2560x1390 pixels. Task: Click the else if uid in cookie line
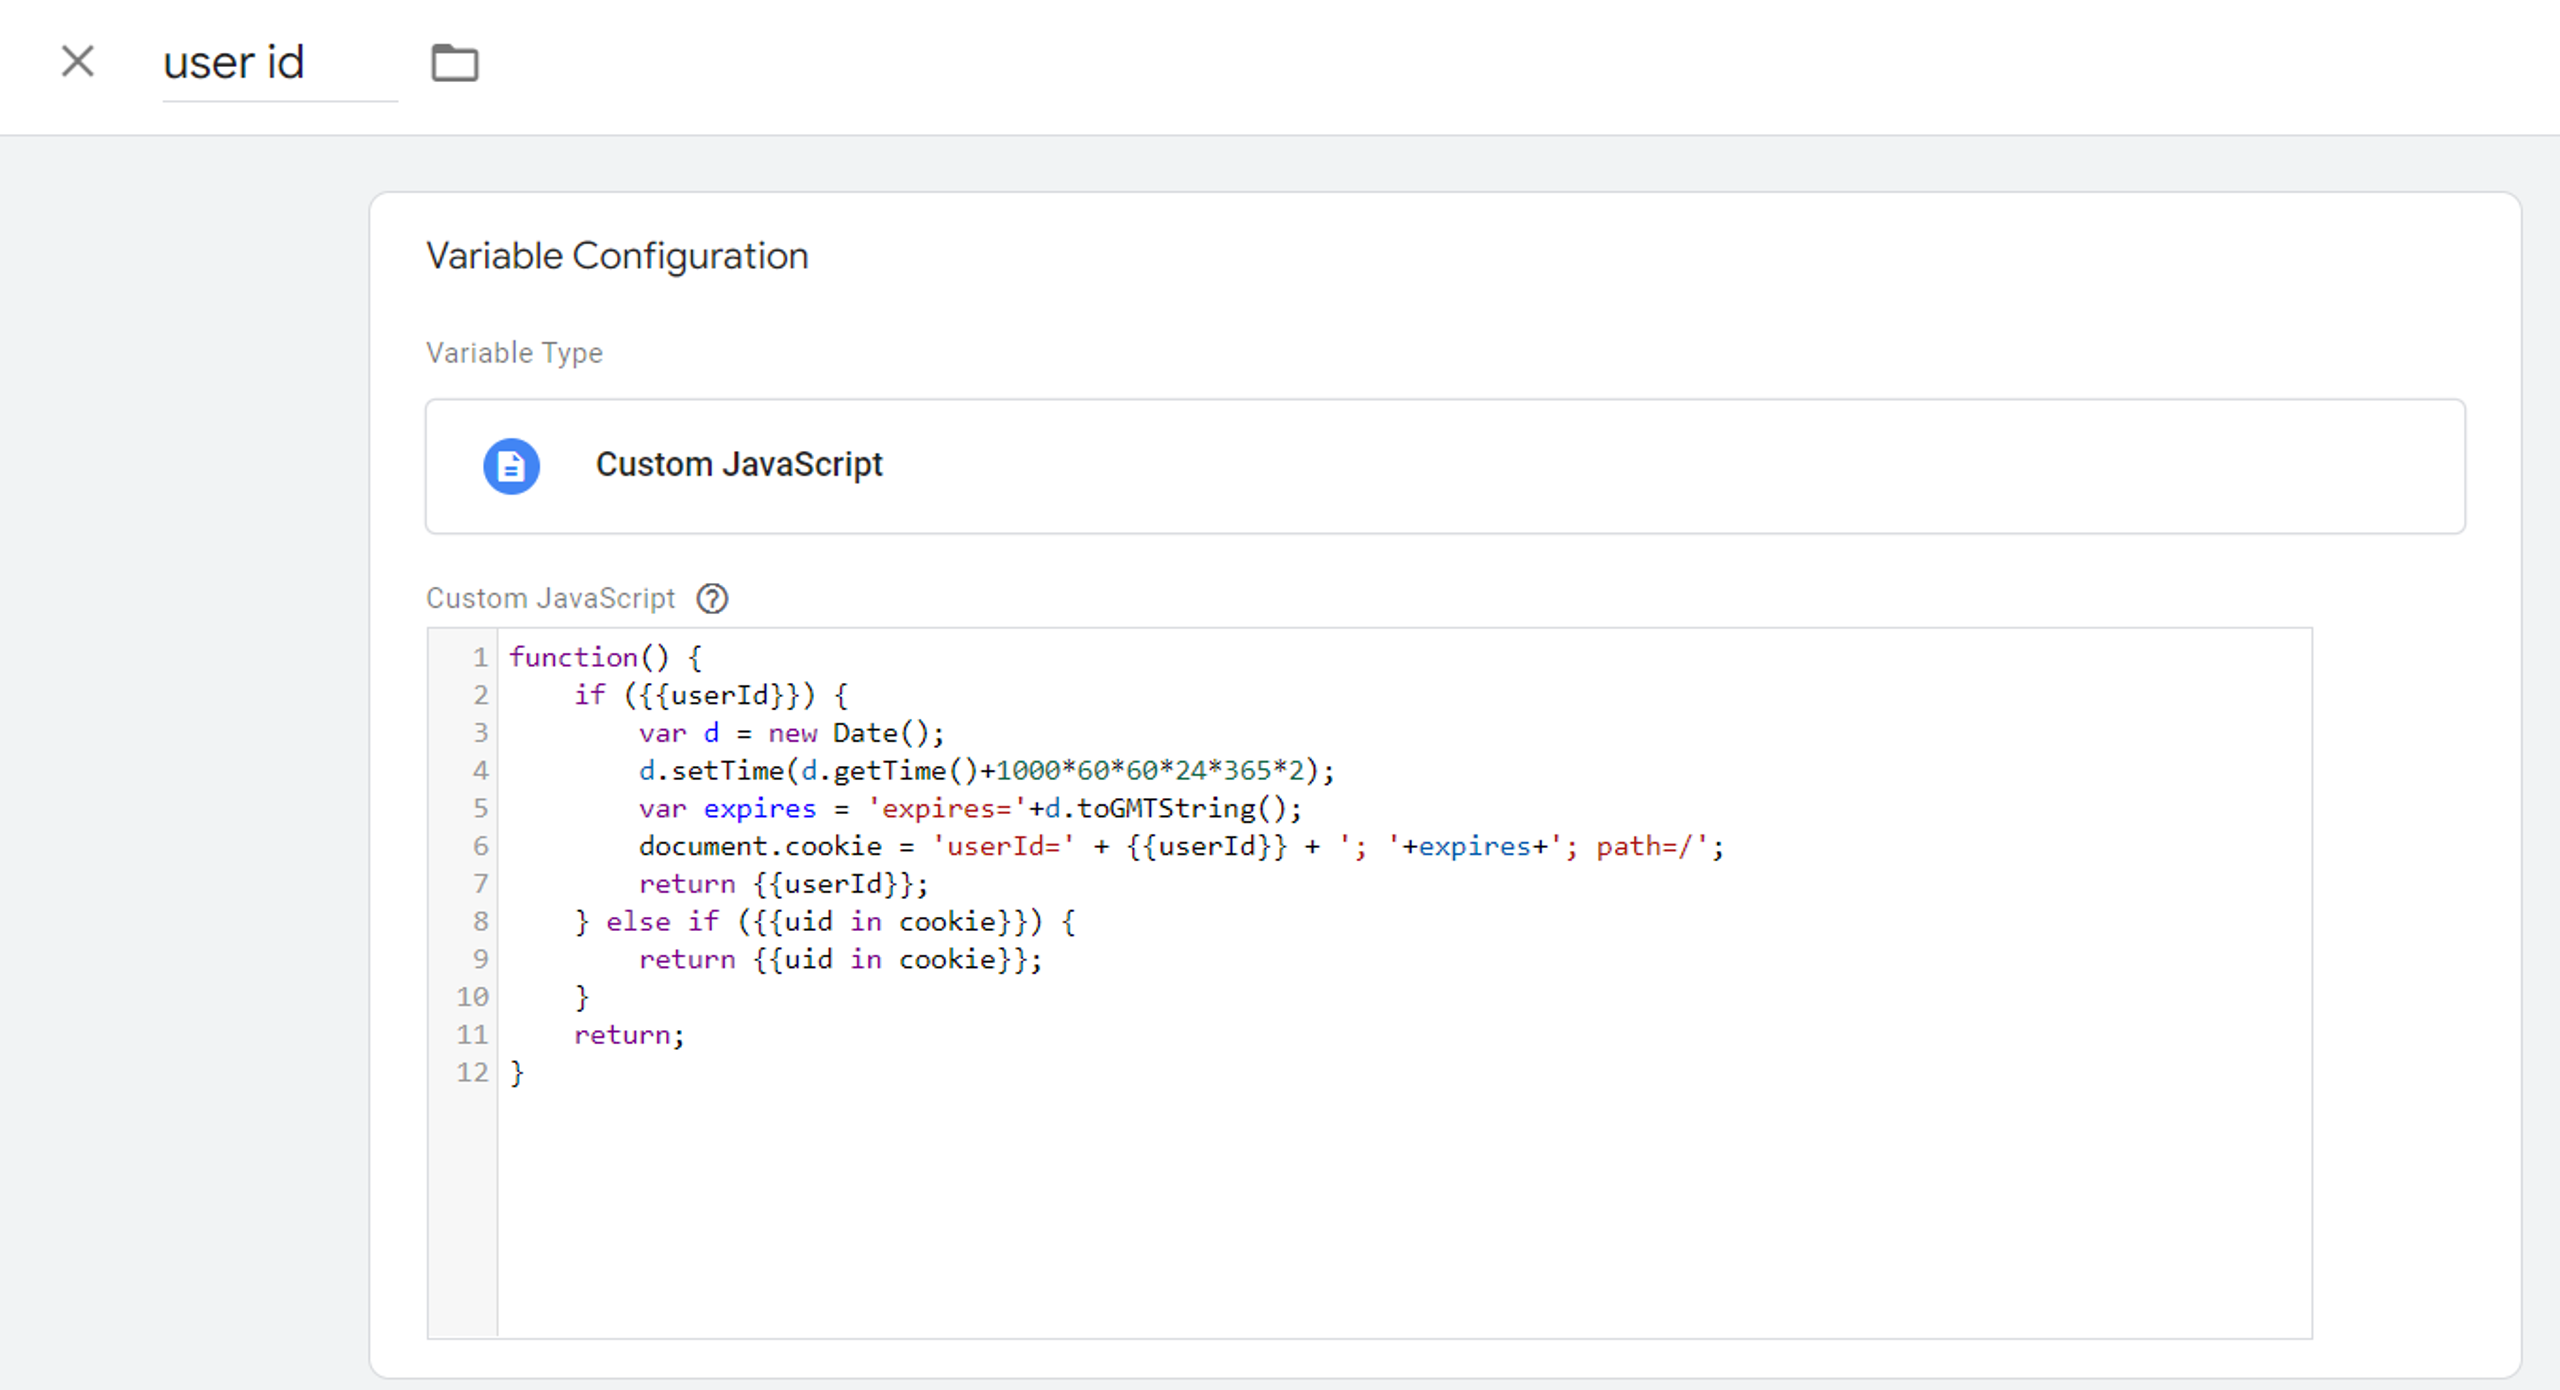pyautogui.click(x=825, y=921)
